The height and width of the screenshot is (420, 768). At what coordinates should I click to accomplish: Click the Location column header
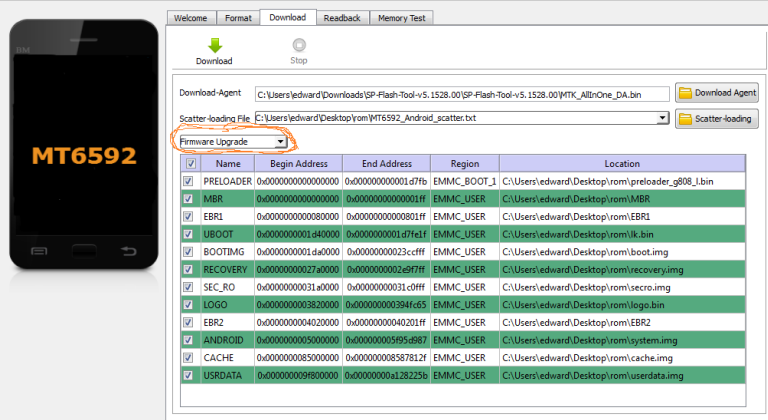pos(623,164)
